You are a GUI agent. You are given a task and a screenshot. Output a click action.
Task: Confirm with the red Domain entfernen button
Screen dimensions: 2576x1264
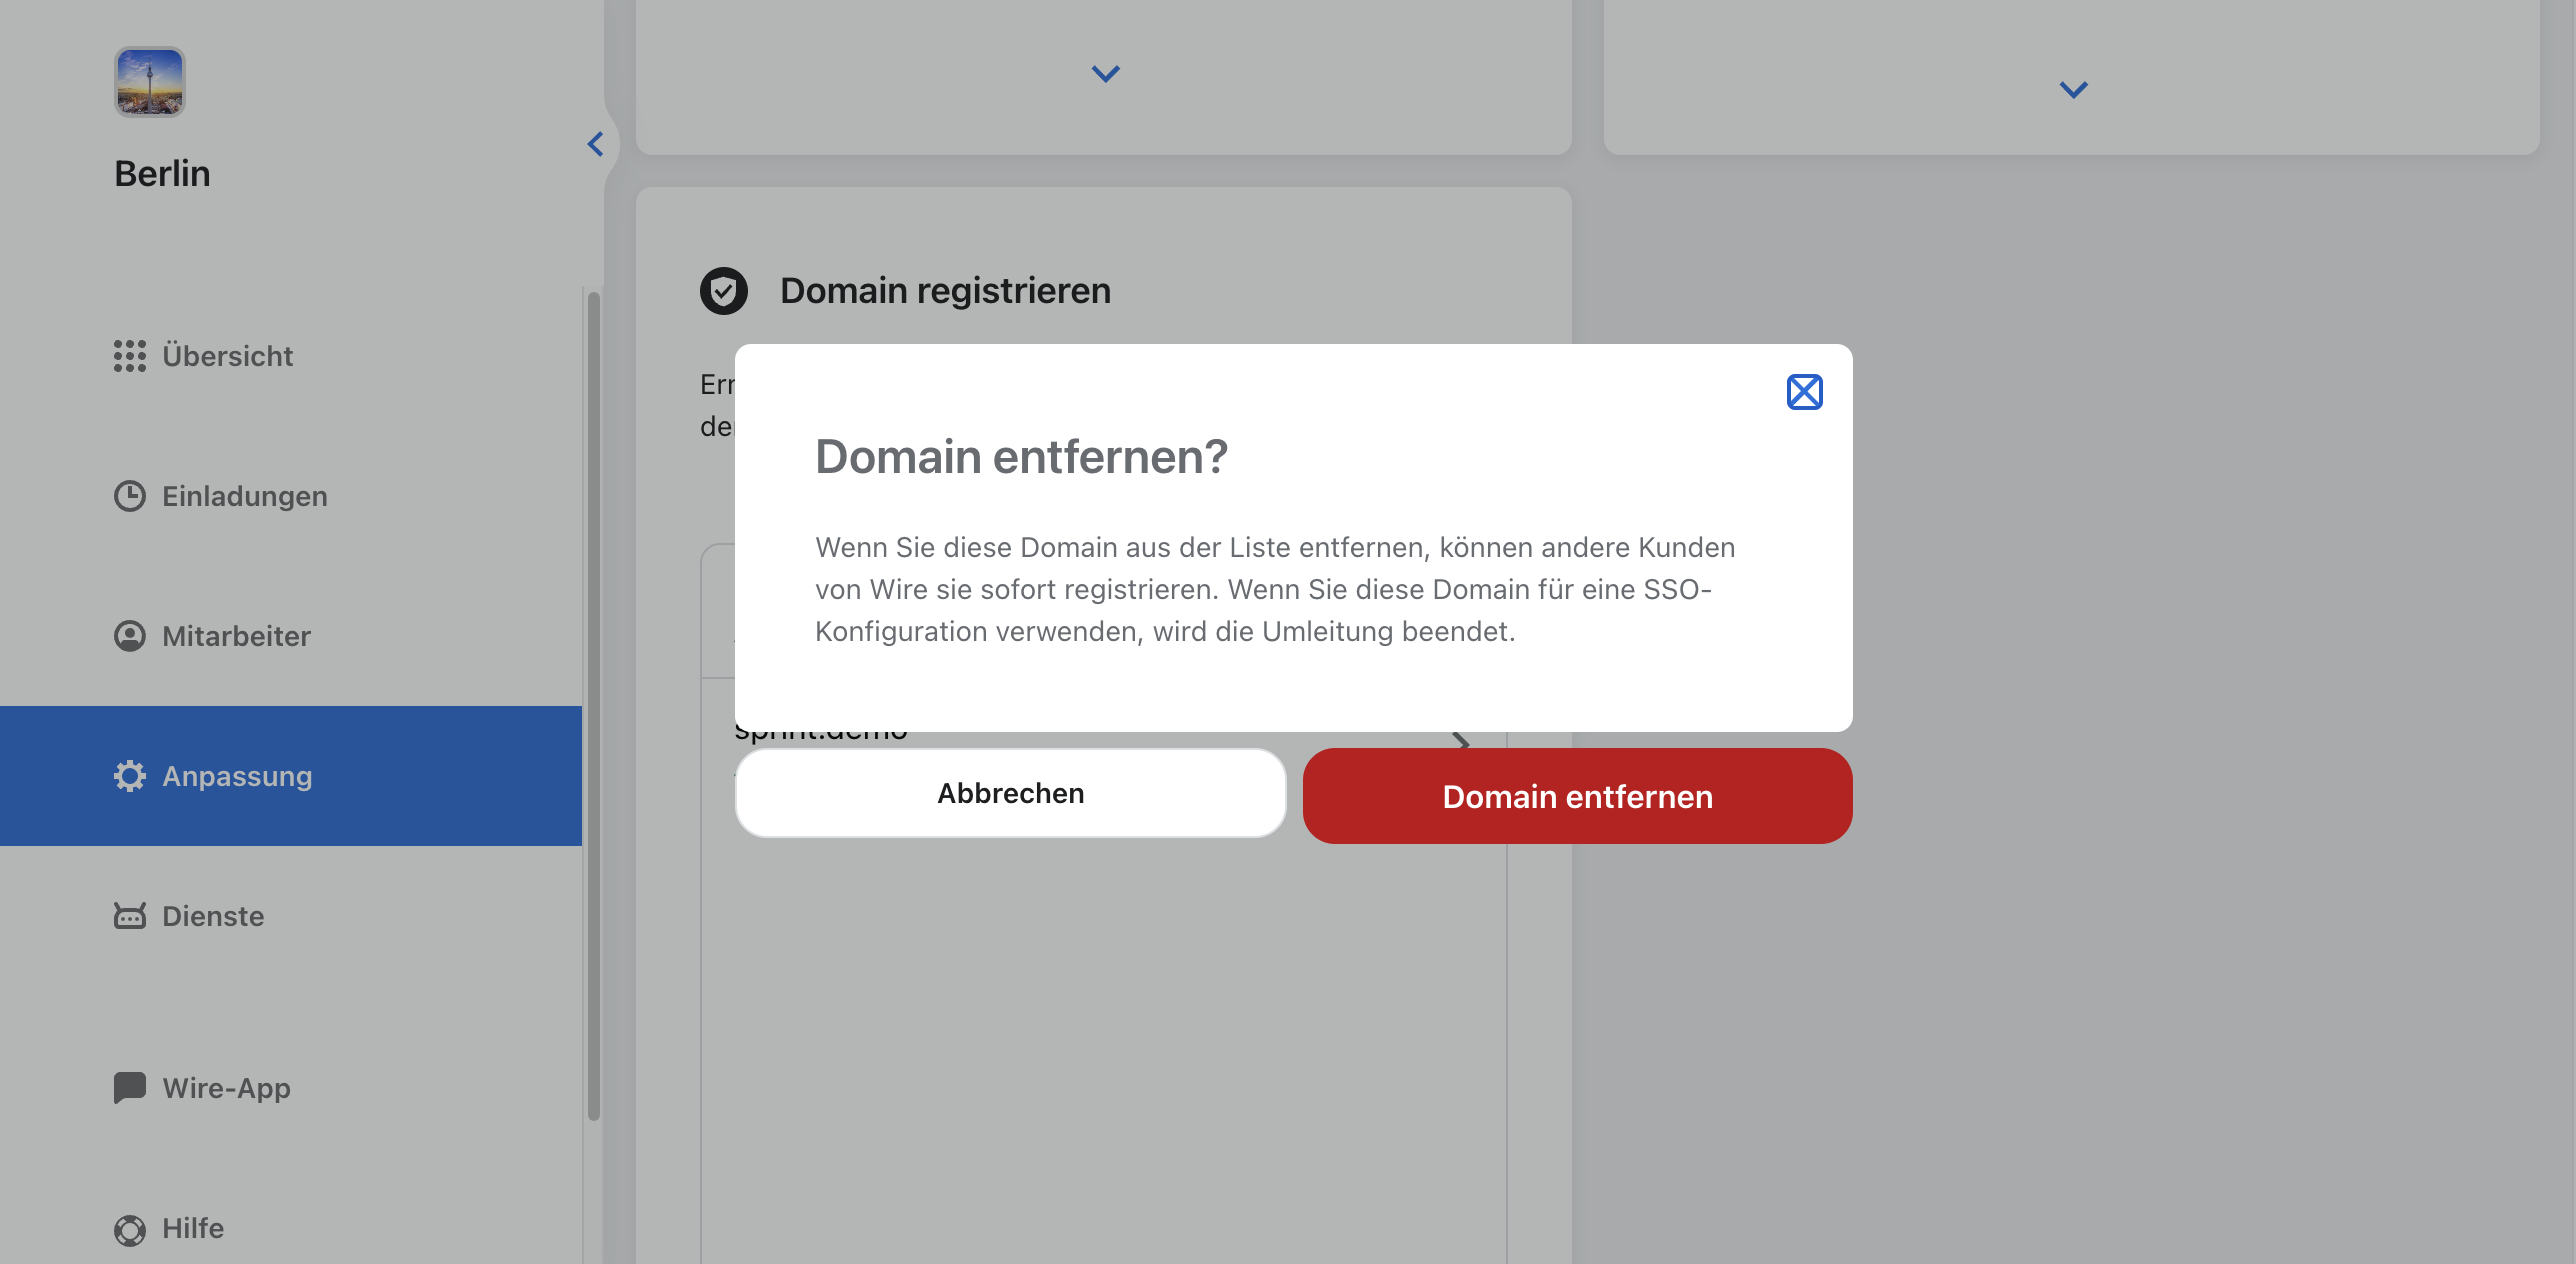tap(1577, 796)
